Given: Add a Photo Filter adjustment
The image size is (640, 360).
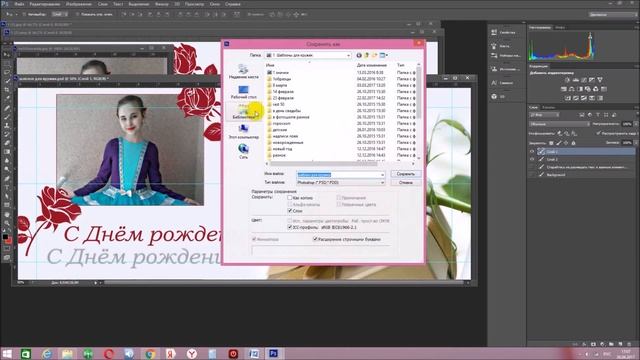Looking at the screenshot, I should click(587, 89).
